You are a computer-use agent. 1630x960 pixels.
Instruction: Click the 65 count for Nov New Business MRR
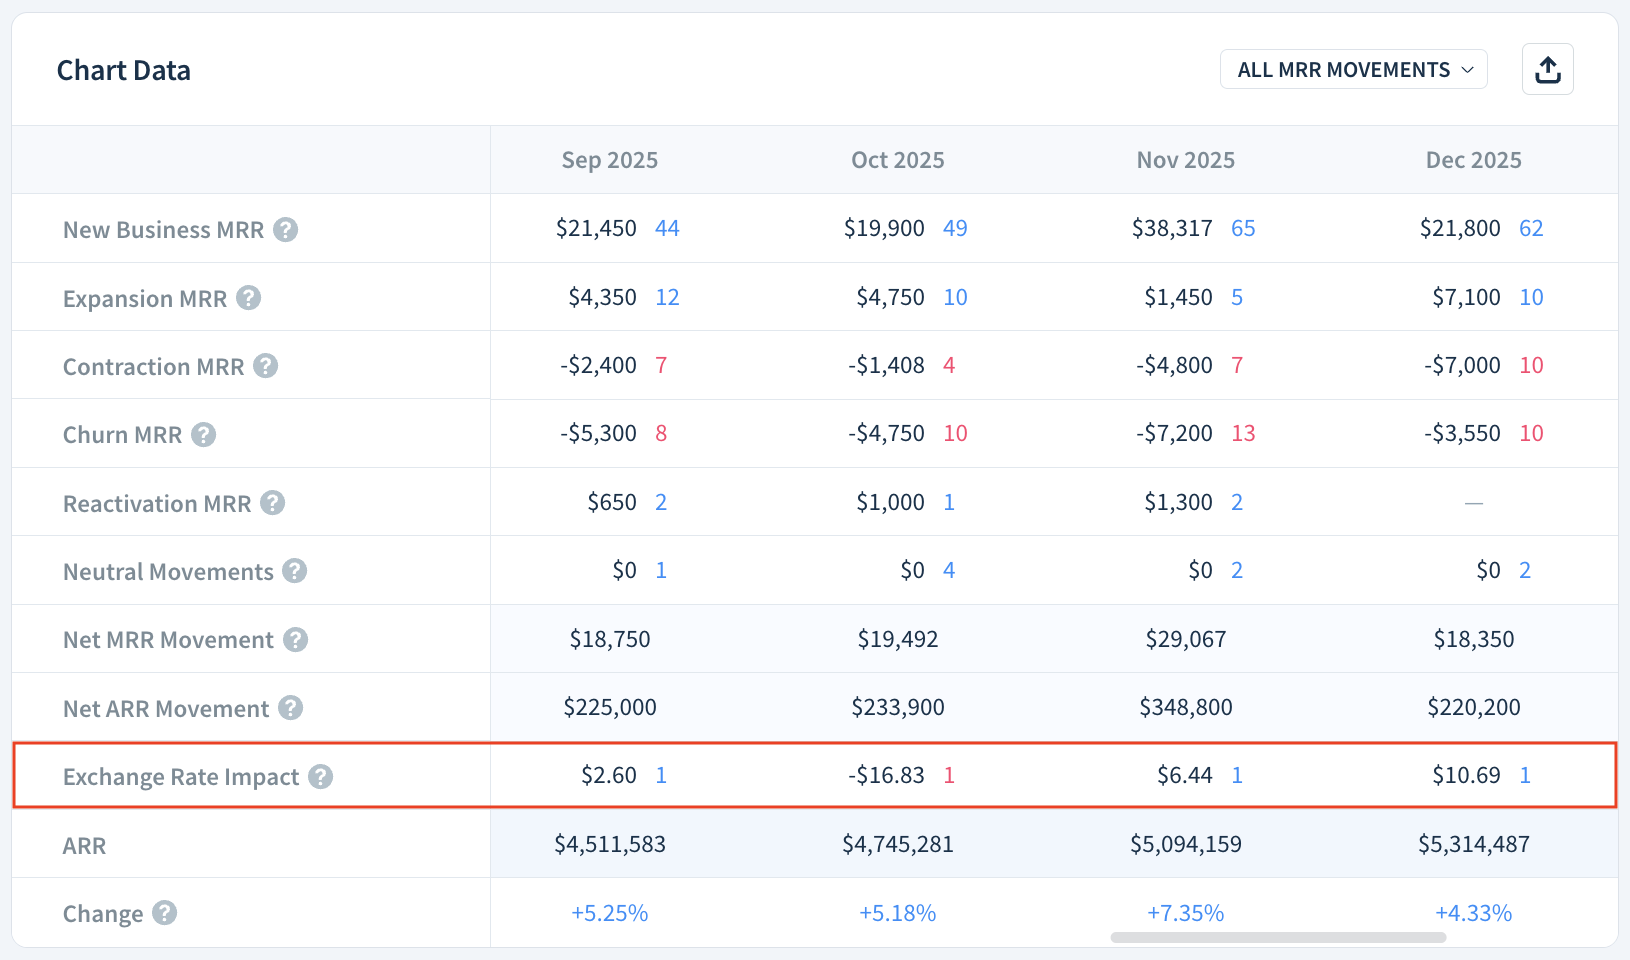tap(1242, 228)
